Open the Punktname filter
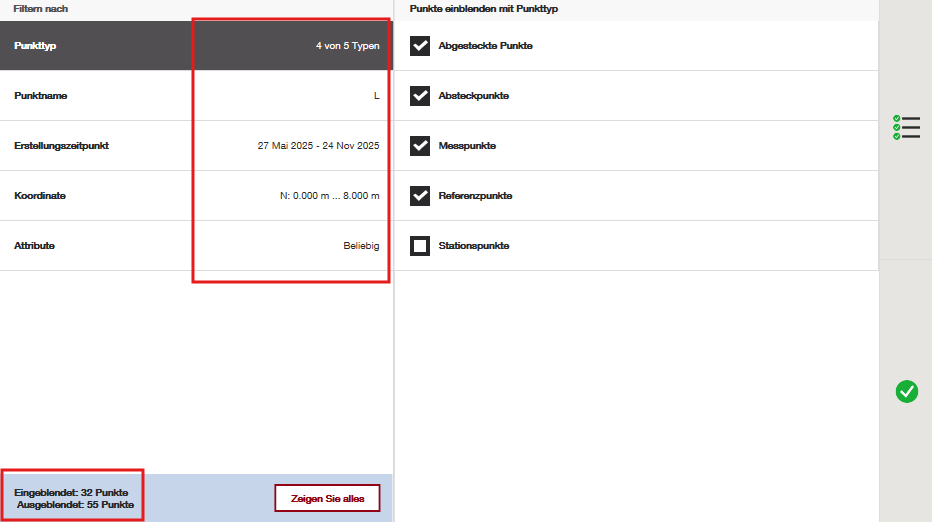 point(41,96)
